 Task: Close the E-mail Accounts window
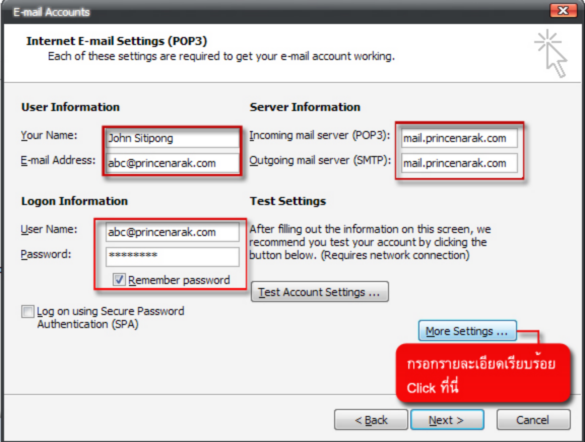click(563, 10)
